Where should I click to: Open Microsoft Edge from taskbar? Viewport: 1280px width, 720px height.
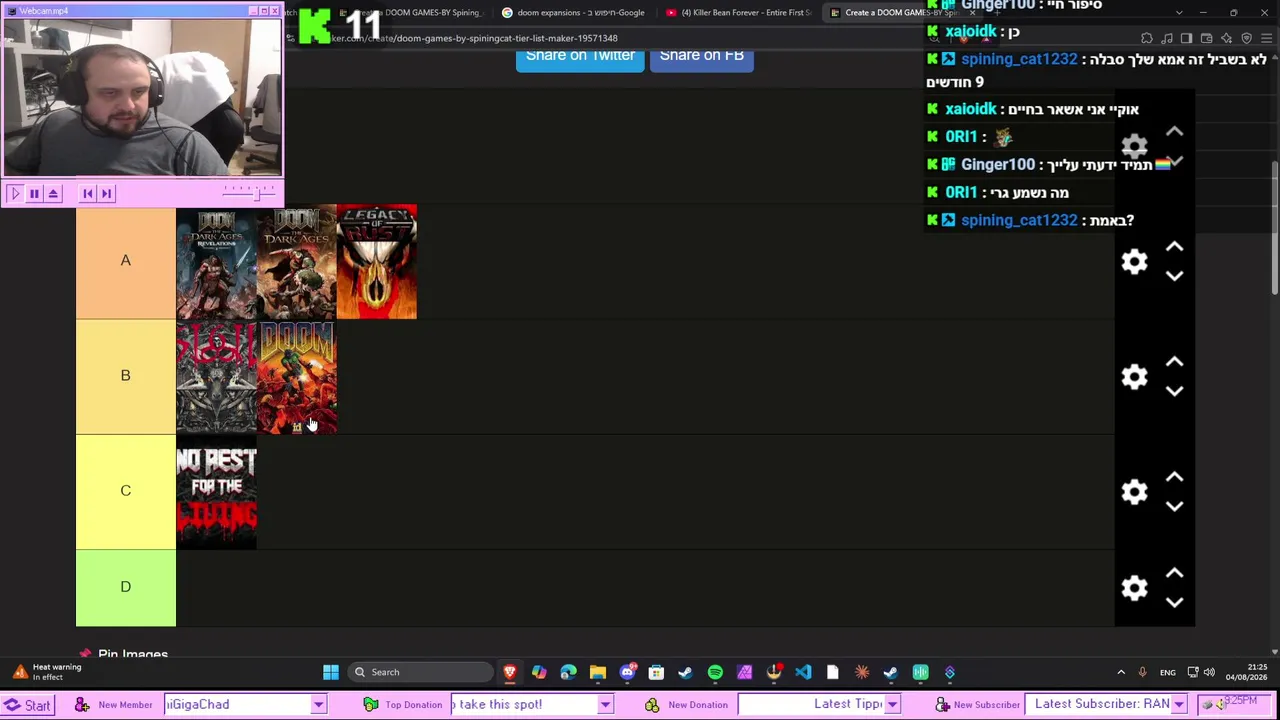tap(568, 672)
